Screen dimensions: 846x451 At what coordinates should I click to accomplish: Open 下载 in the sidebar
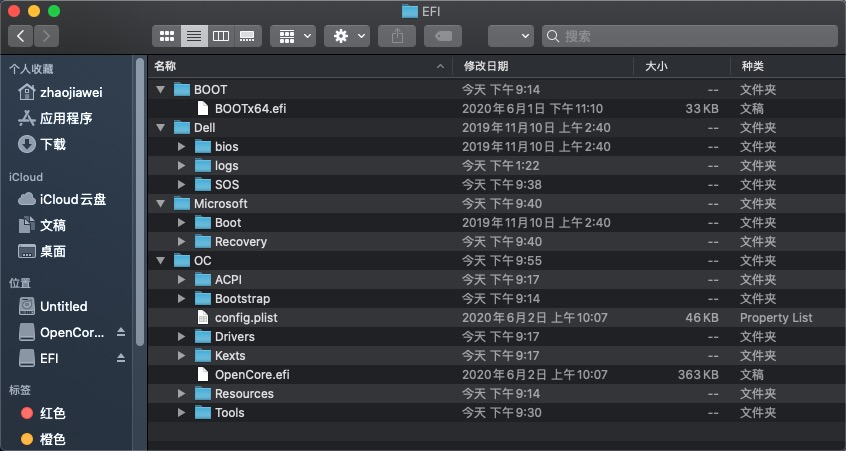[x=42, y=144]
